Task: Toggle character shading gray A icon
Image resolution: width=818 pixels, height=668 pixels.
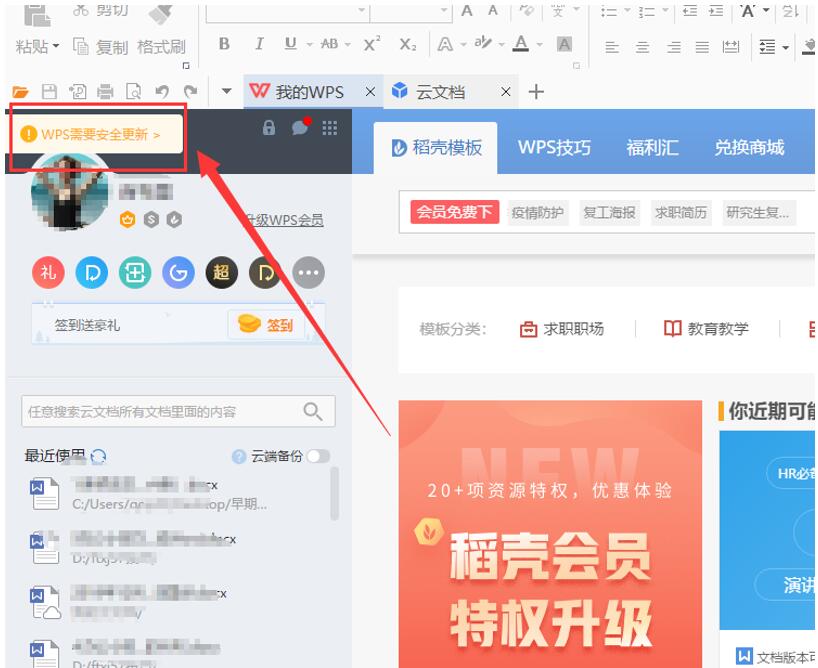Action: point(564,44)
